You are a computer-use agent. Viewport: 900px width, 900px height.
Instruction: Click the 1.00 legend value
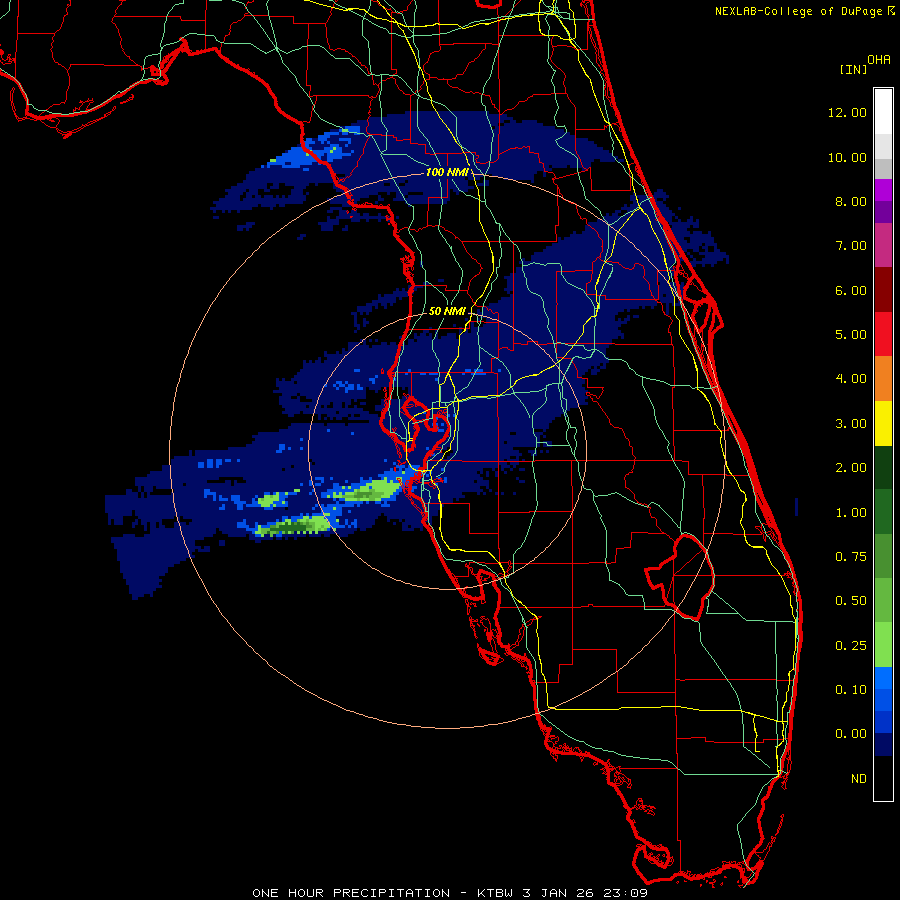coord(851,513)
